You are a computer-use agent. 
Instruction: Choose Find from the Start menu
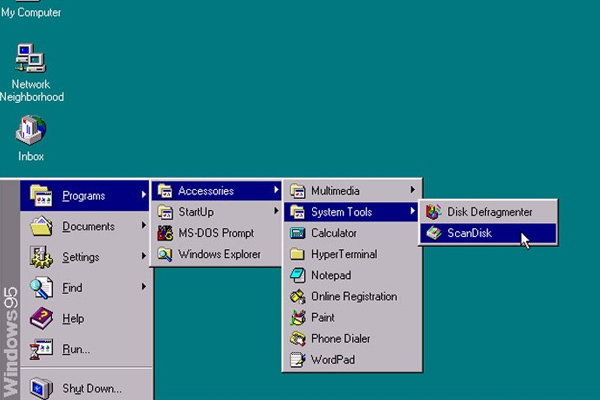click(85, 287)
